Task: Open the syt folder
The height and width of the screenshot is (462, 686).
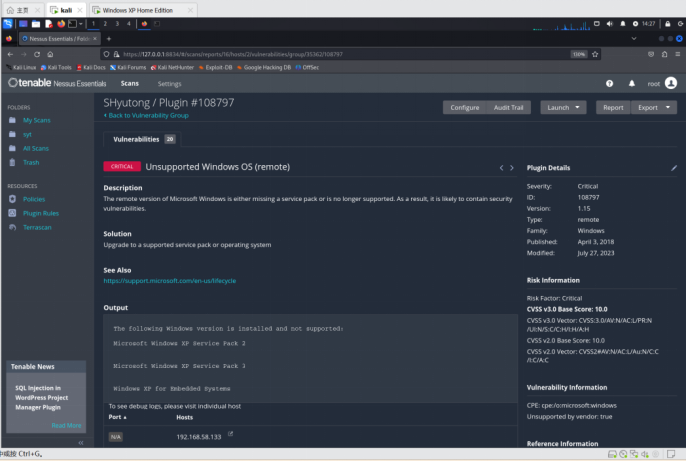Action: coord(27,134)
